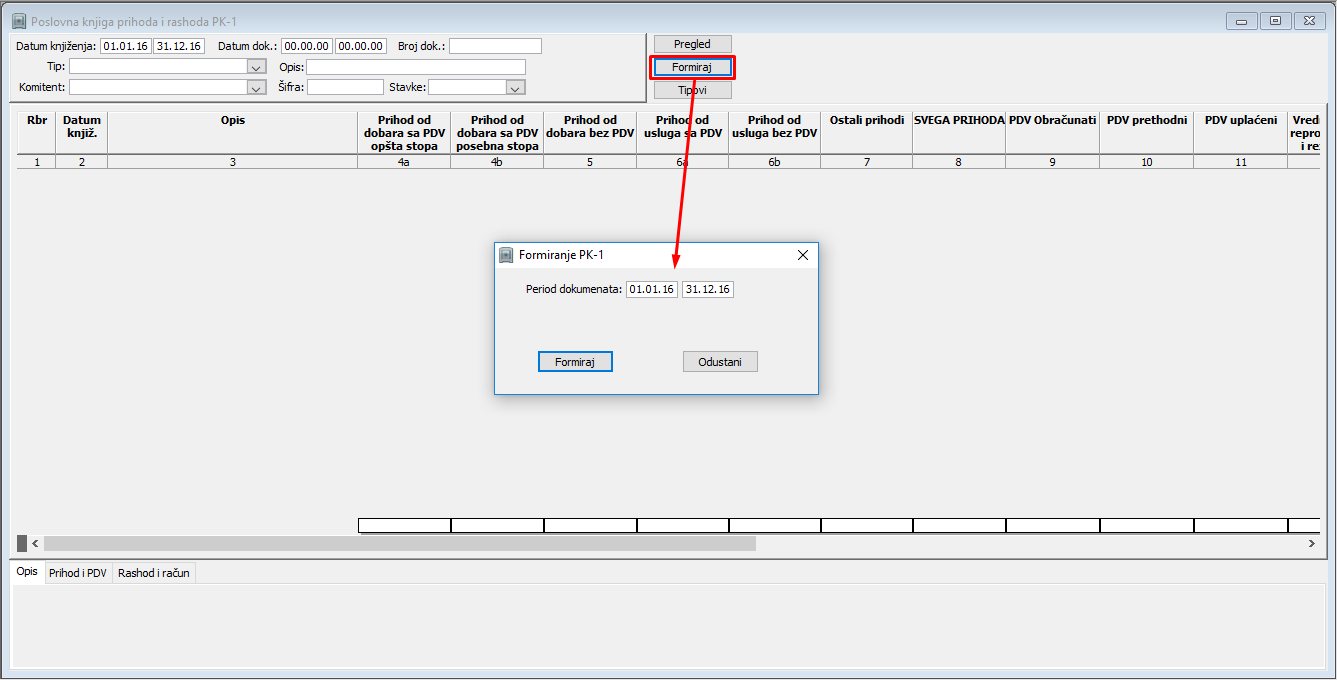Click the Prihod od usluga bez PDV header
Viewport: 1337px width, 680px height.
(775, 133)
